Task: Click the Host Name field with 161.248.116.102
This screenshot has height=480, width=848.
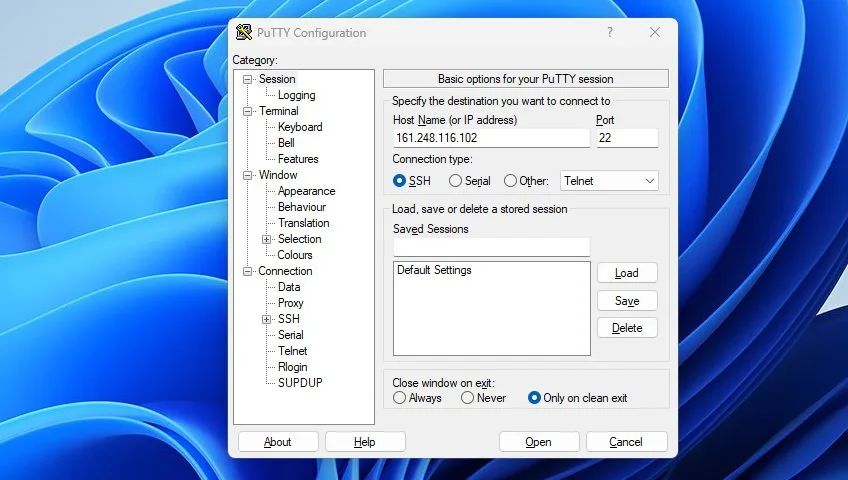Action: tap(491, 138)
